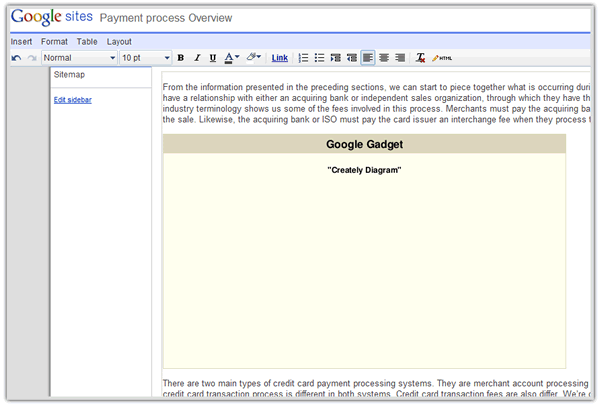Screen dimensions: 600x406
Task: Open the Format menu
Action: pyautogui.click(x=54, y=41)
